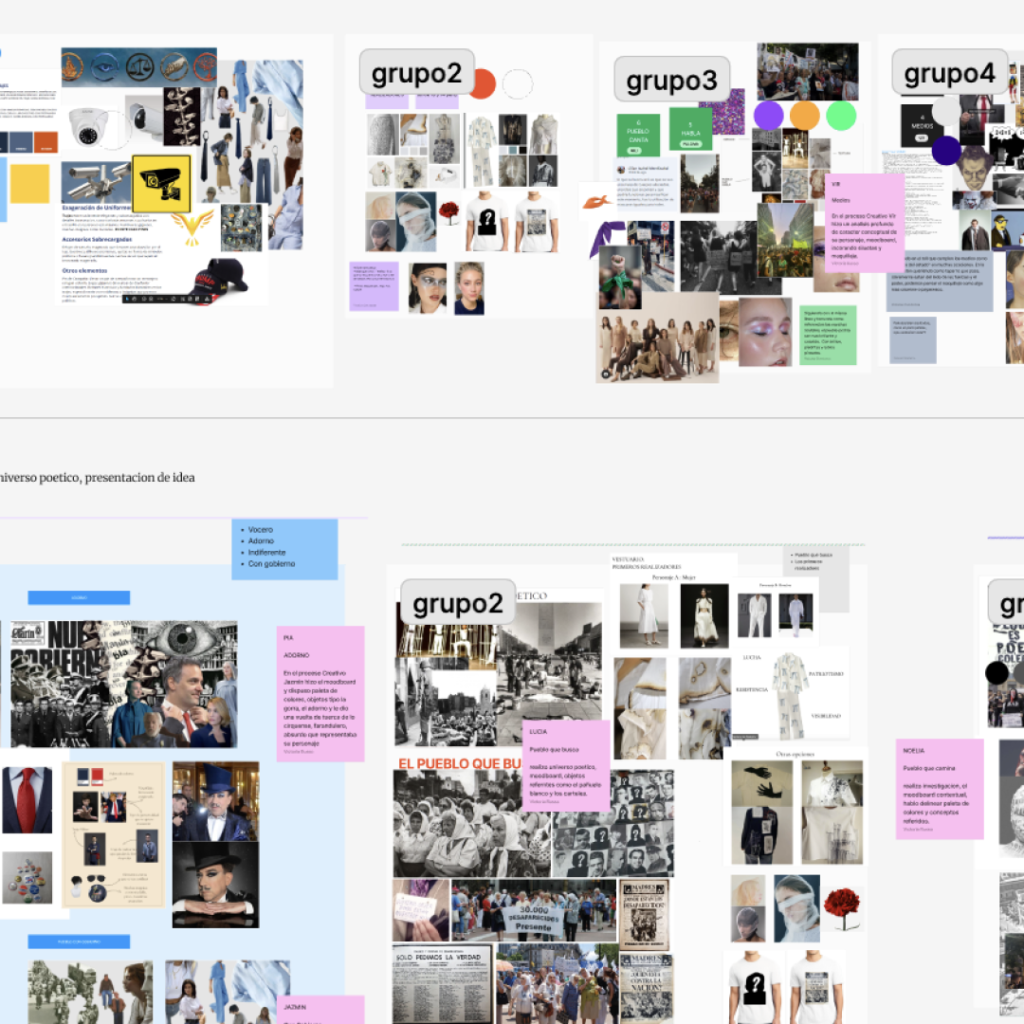Viewport: 1024px width, 1024px height.
Task: Select the purple scarf image
Action: (606, 238)
